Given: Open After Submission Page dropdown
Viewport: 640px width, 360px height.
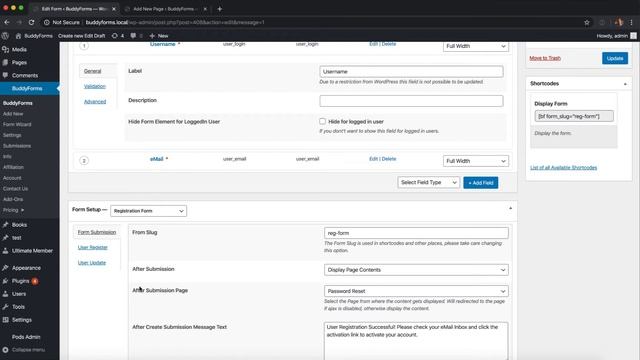Looking at the screenshot, I should click(x=416, y=291).
